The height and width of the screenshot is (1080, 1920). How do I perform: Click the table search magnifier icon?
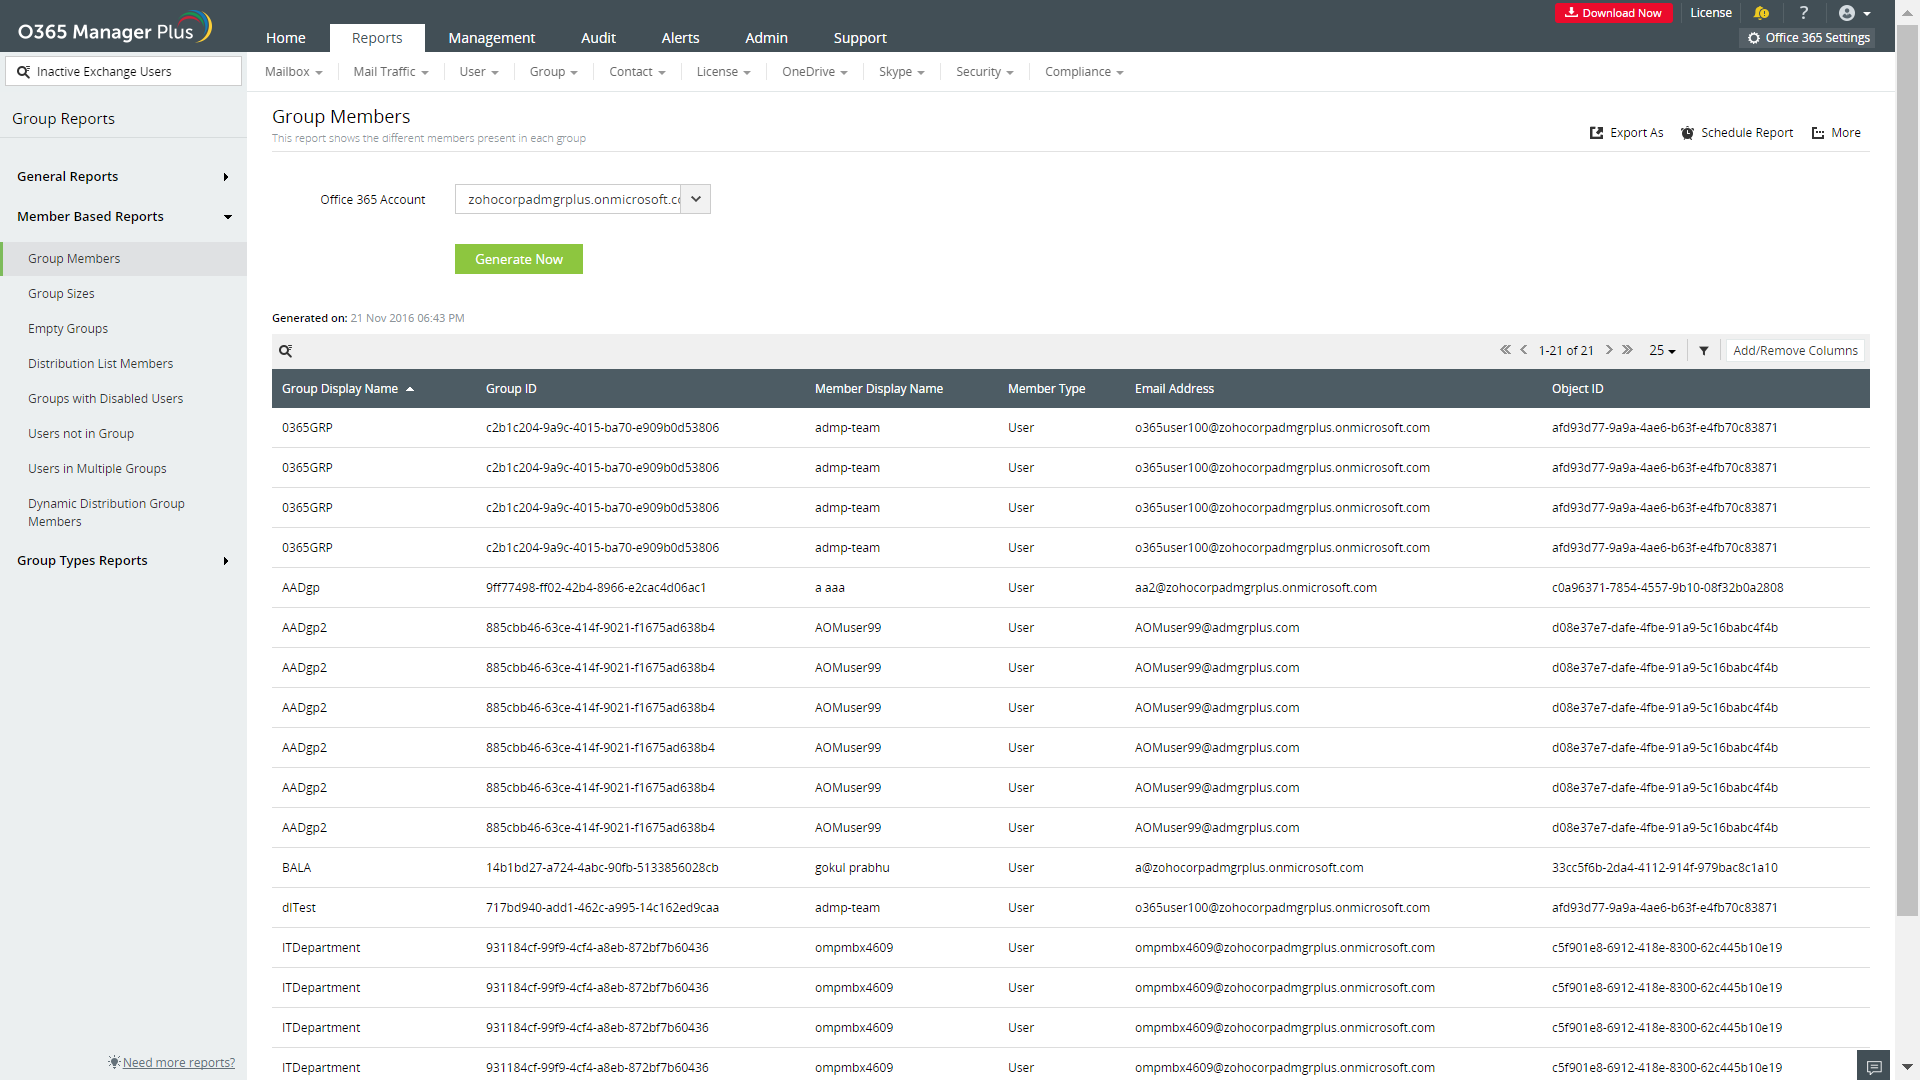pyautogui.click(x=286, y=351)
